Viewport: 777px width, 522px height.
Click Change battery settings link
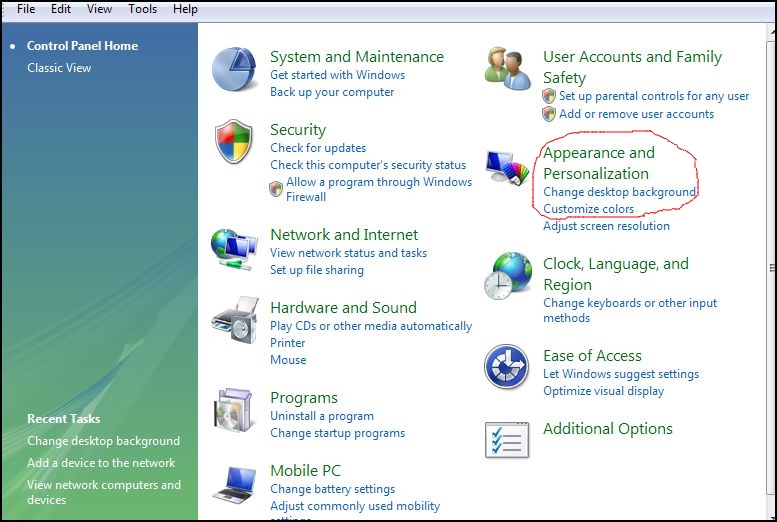point(333,489)
